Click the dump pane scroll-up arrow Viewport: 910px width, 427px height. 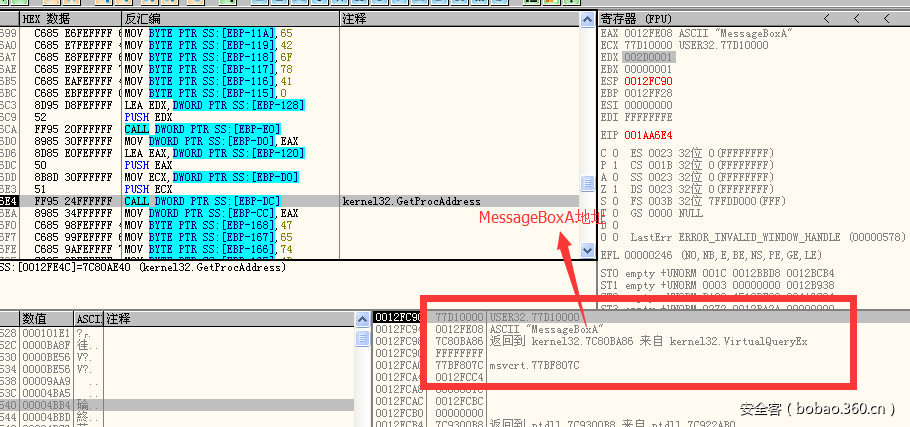pos(363,318)
